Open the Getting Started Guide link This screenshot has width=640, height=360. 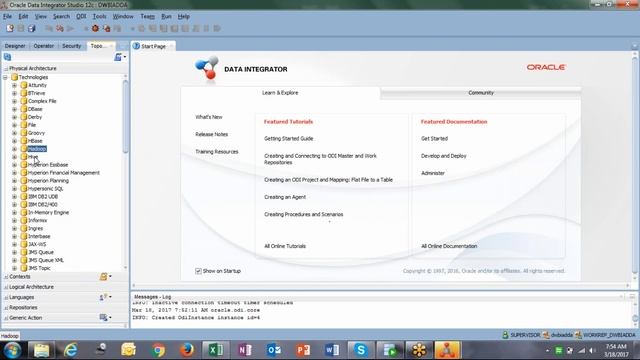point(289,138)
